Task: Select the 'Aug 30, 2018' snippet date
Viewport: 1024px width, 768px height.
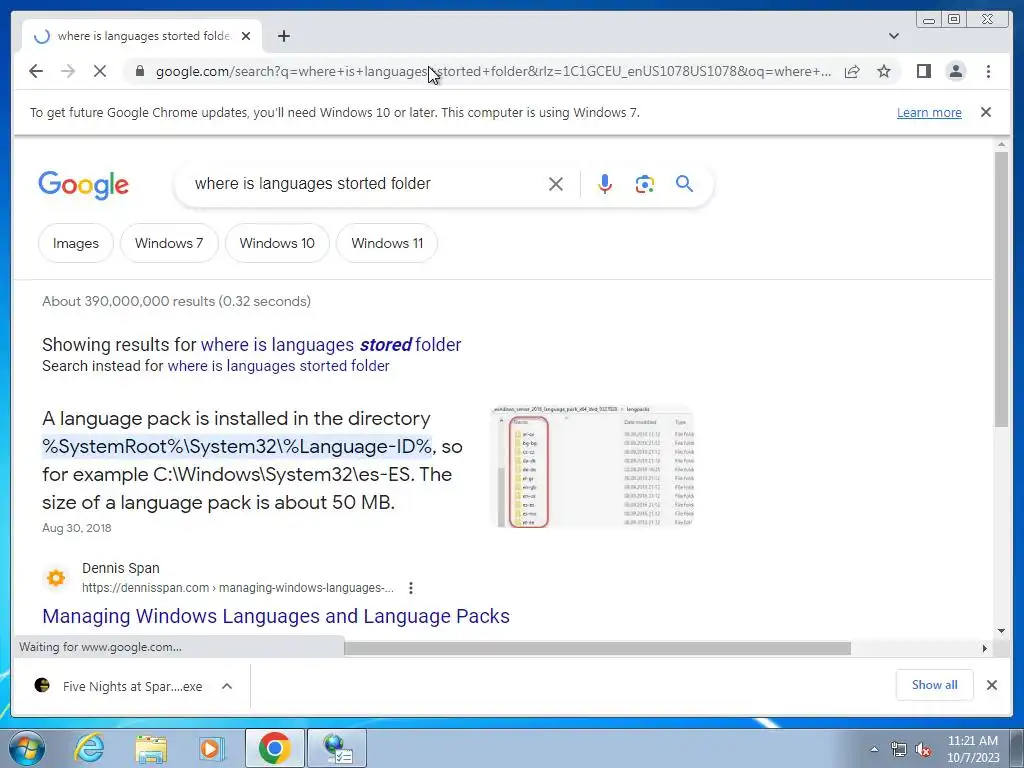Action: point(76,528)
